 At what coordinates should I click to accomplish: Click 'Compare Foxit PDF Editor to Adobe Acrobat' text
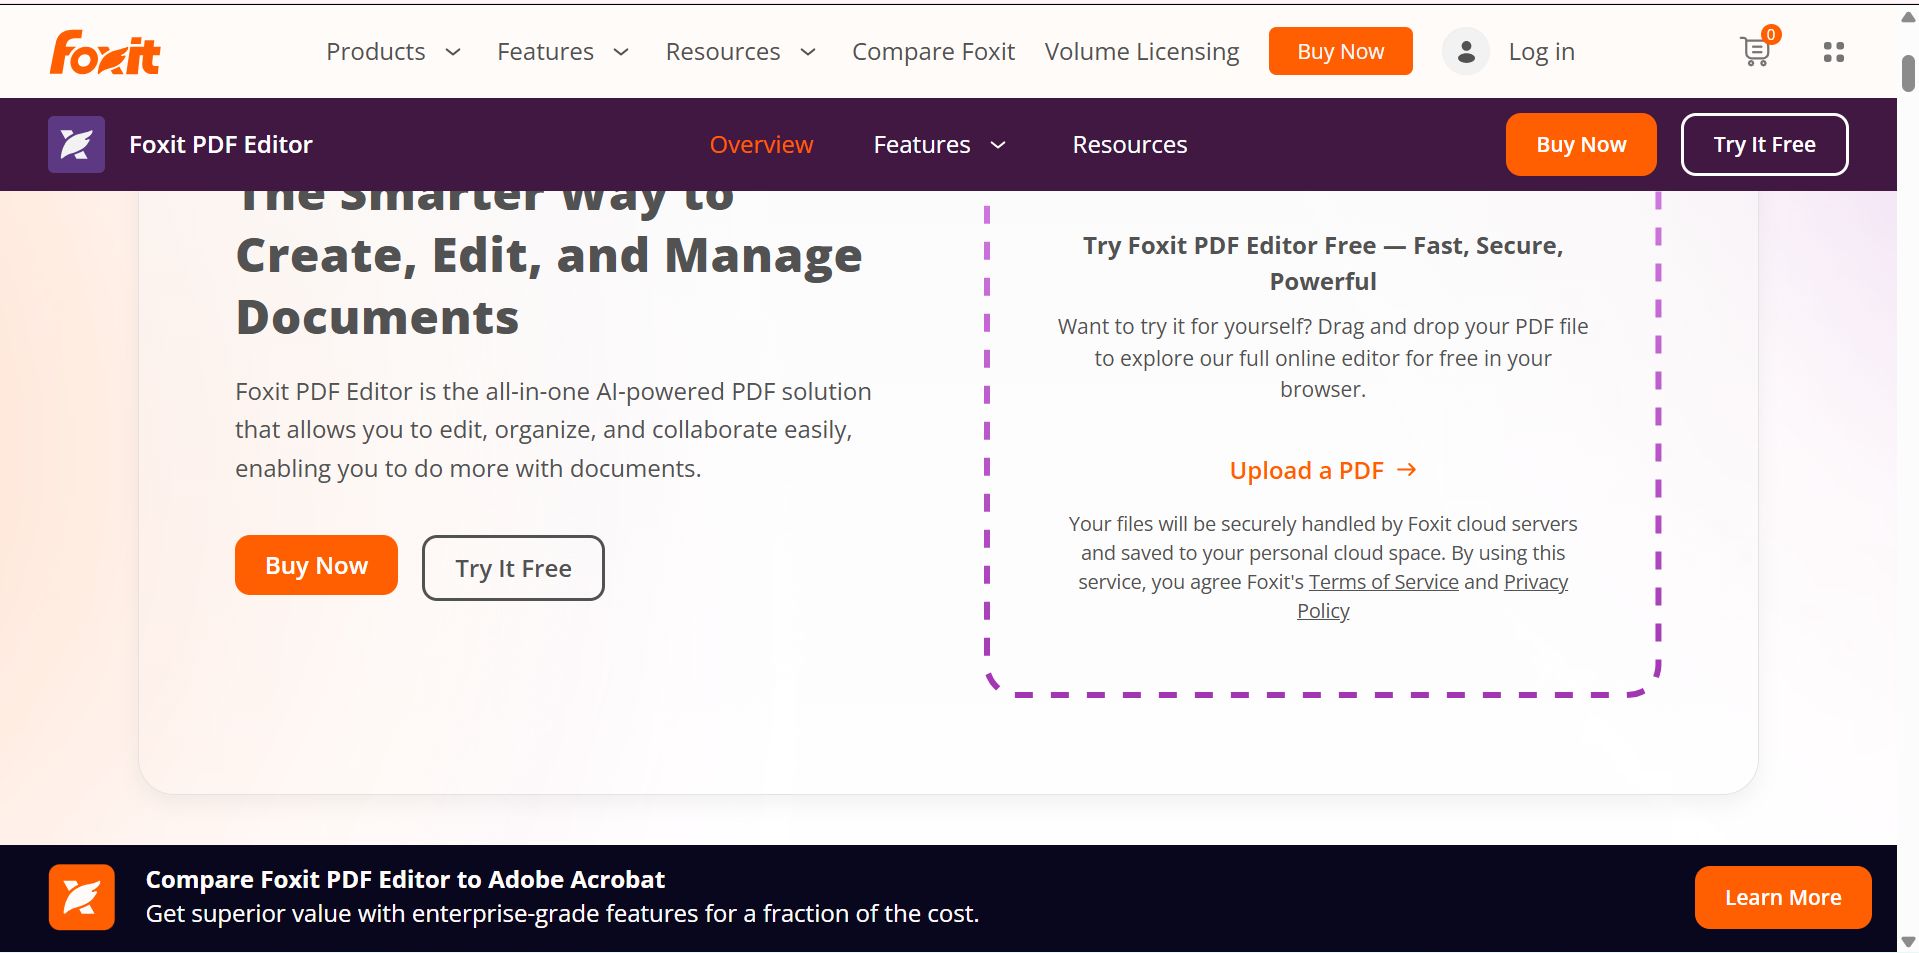pyautogui.click(x=405, y=880)
